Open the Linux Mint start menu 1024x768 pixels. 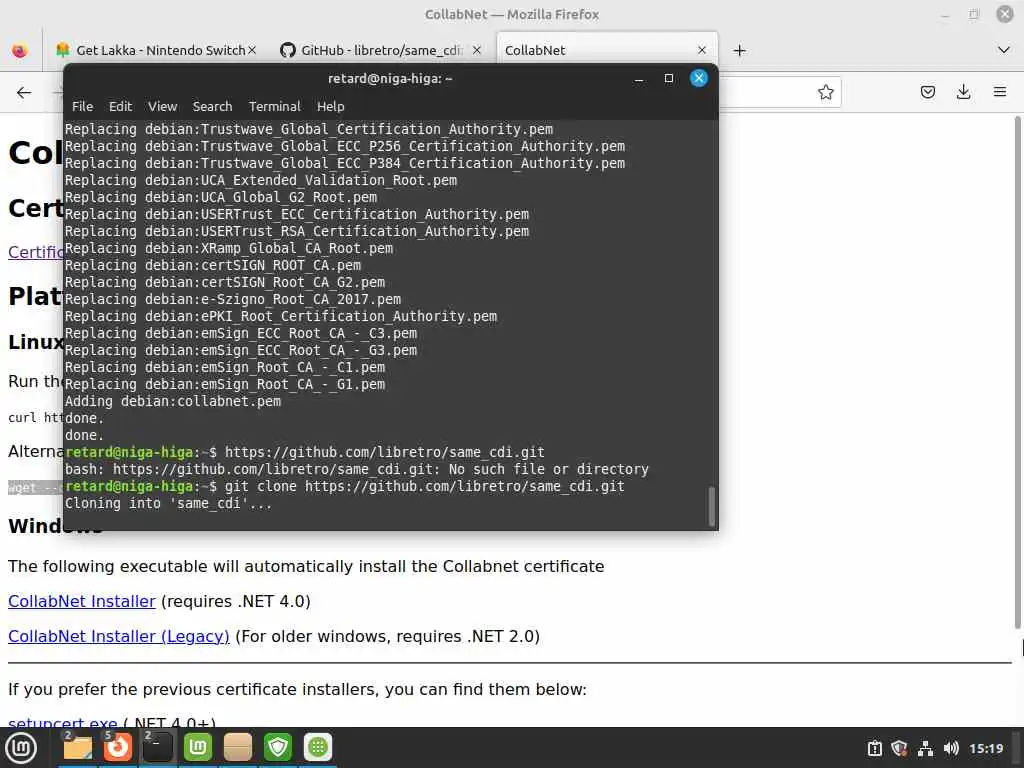[21, 748]
